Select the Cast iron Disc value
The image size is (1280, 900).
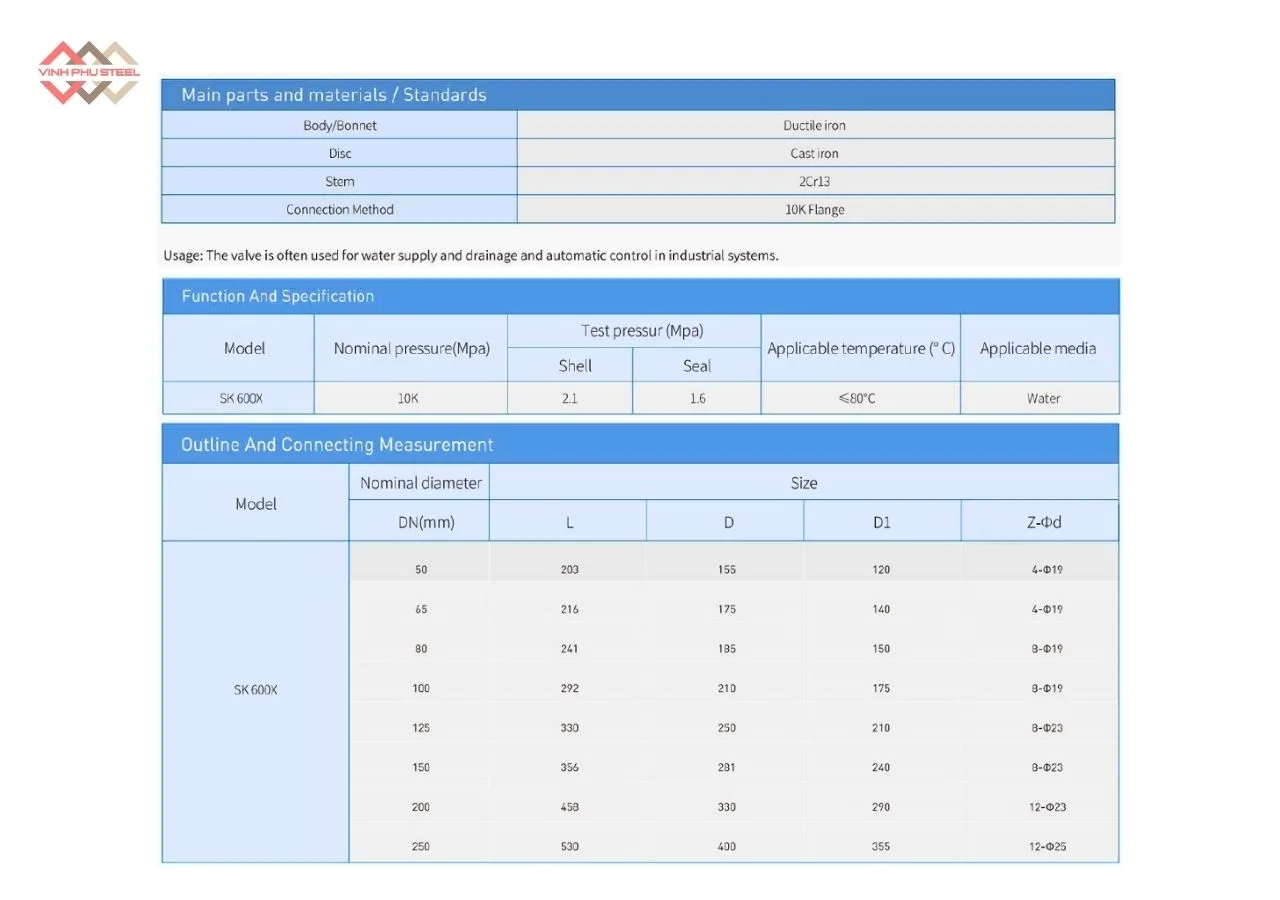coord(816,153)
